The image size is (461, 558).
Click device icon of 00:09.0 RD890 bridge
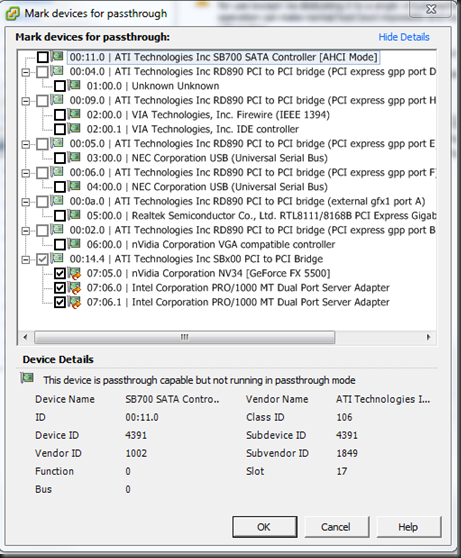point(57,99)
